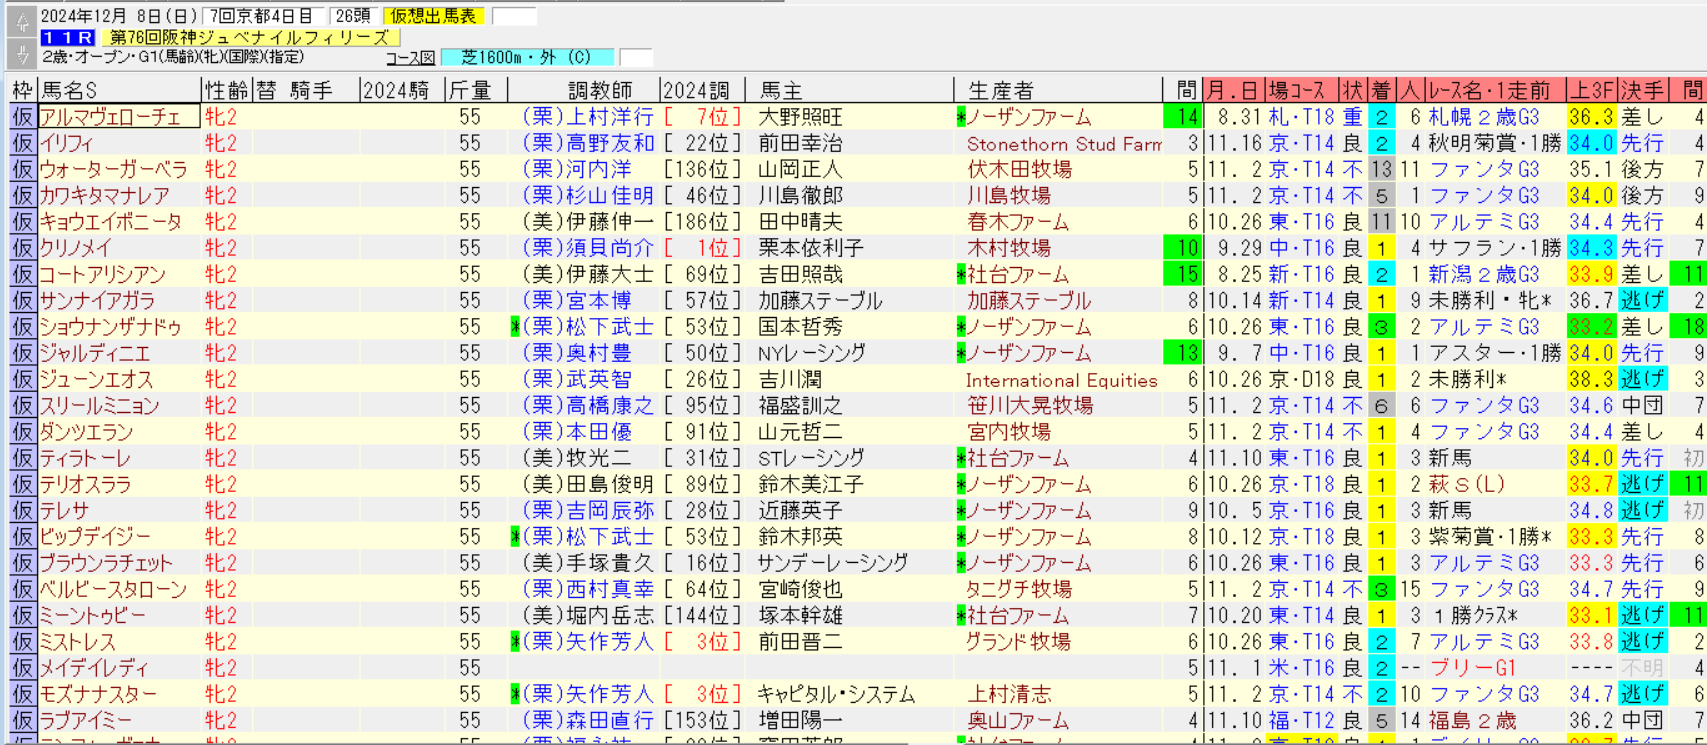Open previous race 新潟2歳G3
This screenshot has height=745, width=1707.
tap(1484, 274)
